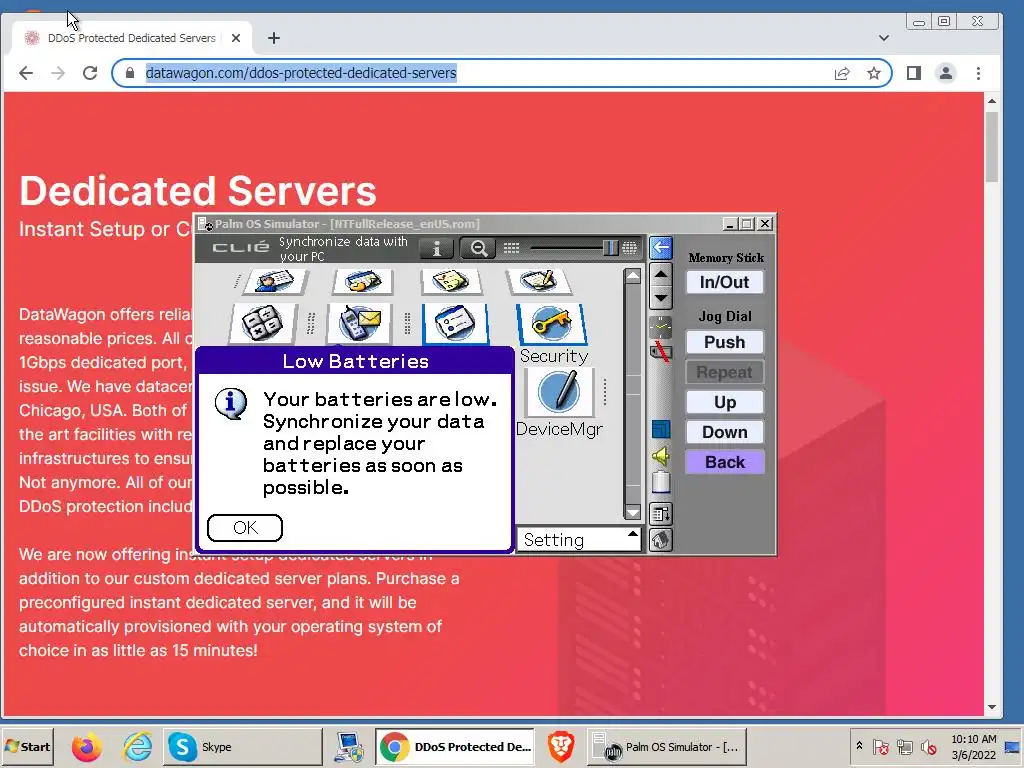
Task: Click the network monitor taskbar icon
Action: [x=348, y=747]
